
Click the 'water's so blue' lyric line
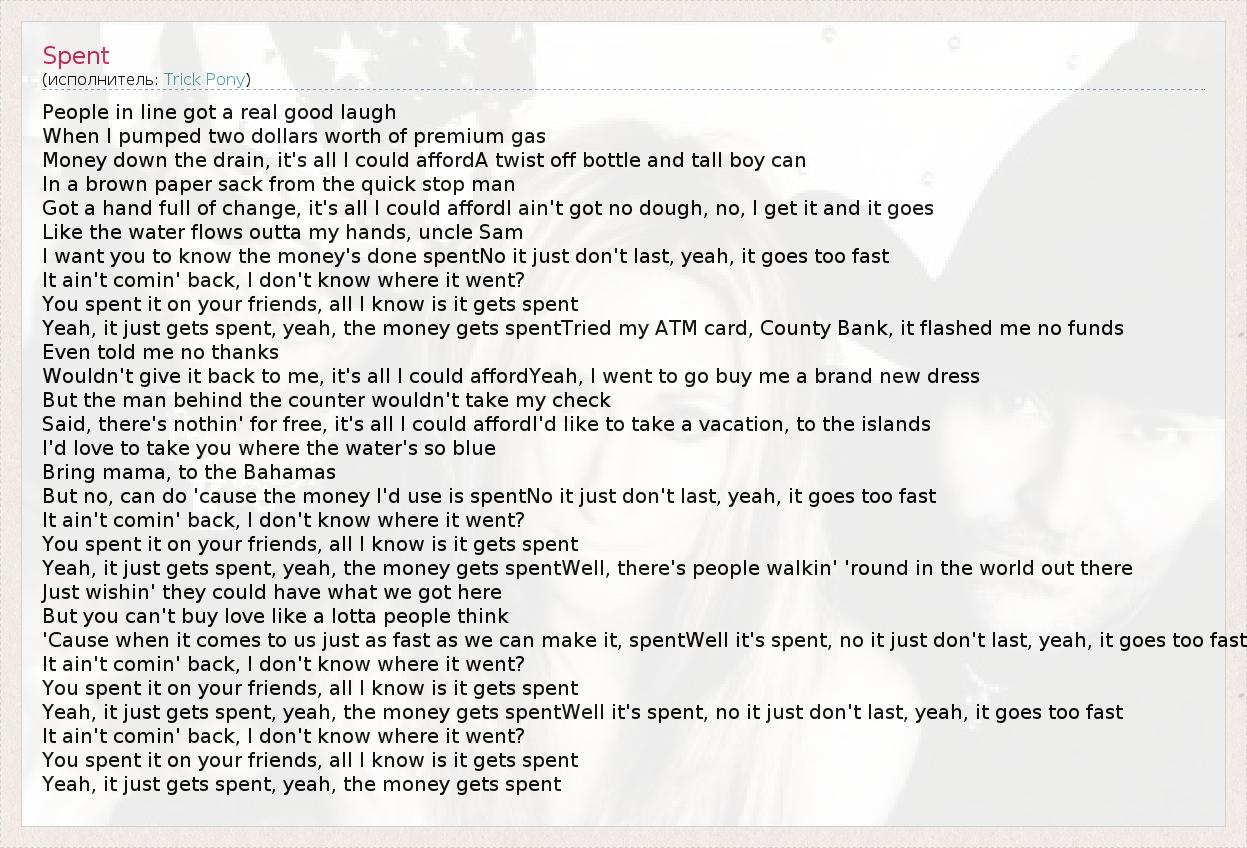point(269,448)
